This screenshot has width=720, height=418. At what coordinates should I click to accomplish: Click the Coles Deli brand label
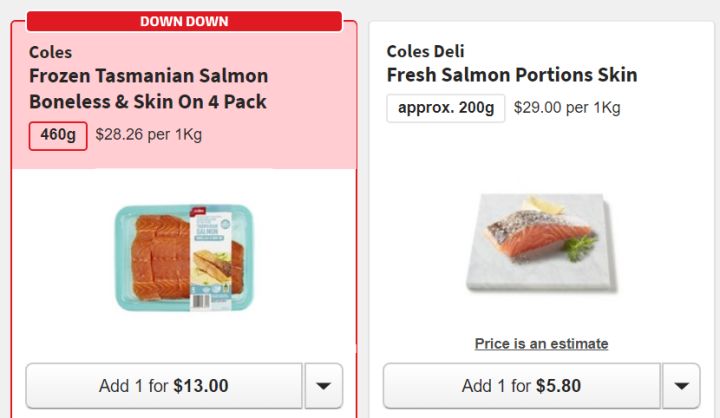coord(425,51)
